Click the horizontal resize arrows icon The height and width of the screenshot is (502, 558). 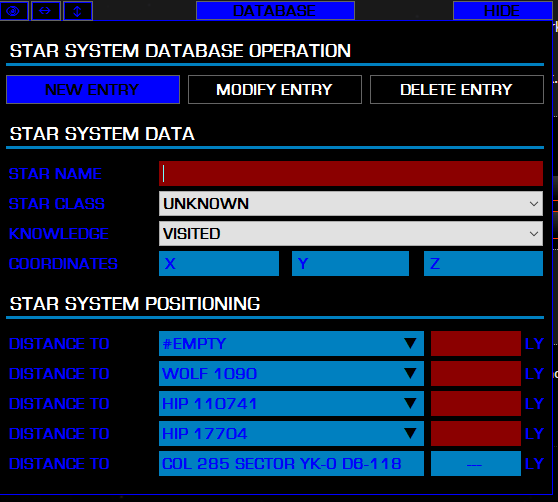pyautogui.click(x=46, y=11)
